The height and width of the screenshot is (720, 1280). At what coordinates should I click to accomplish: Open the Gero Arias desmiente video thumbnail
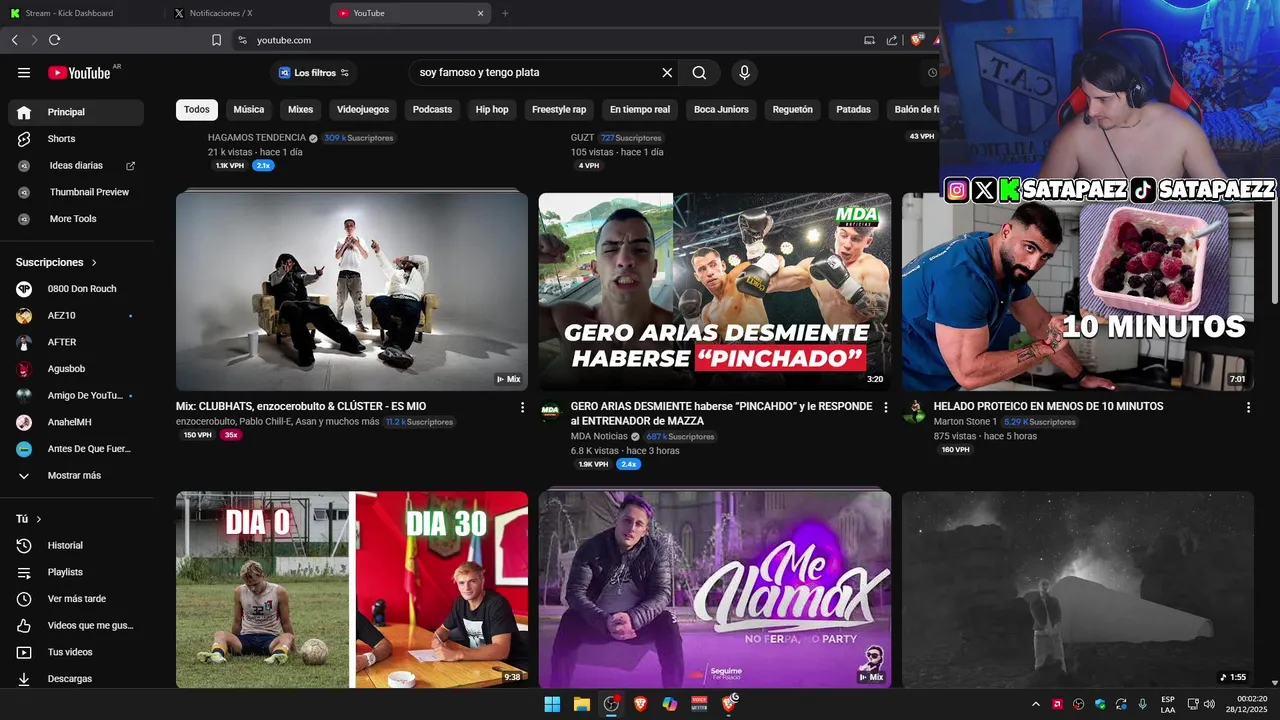tap(715, 291)
